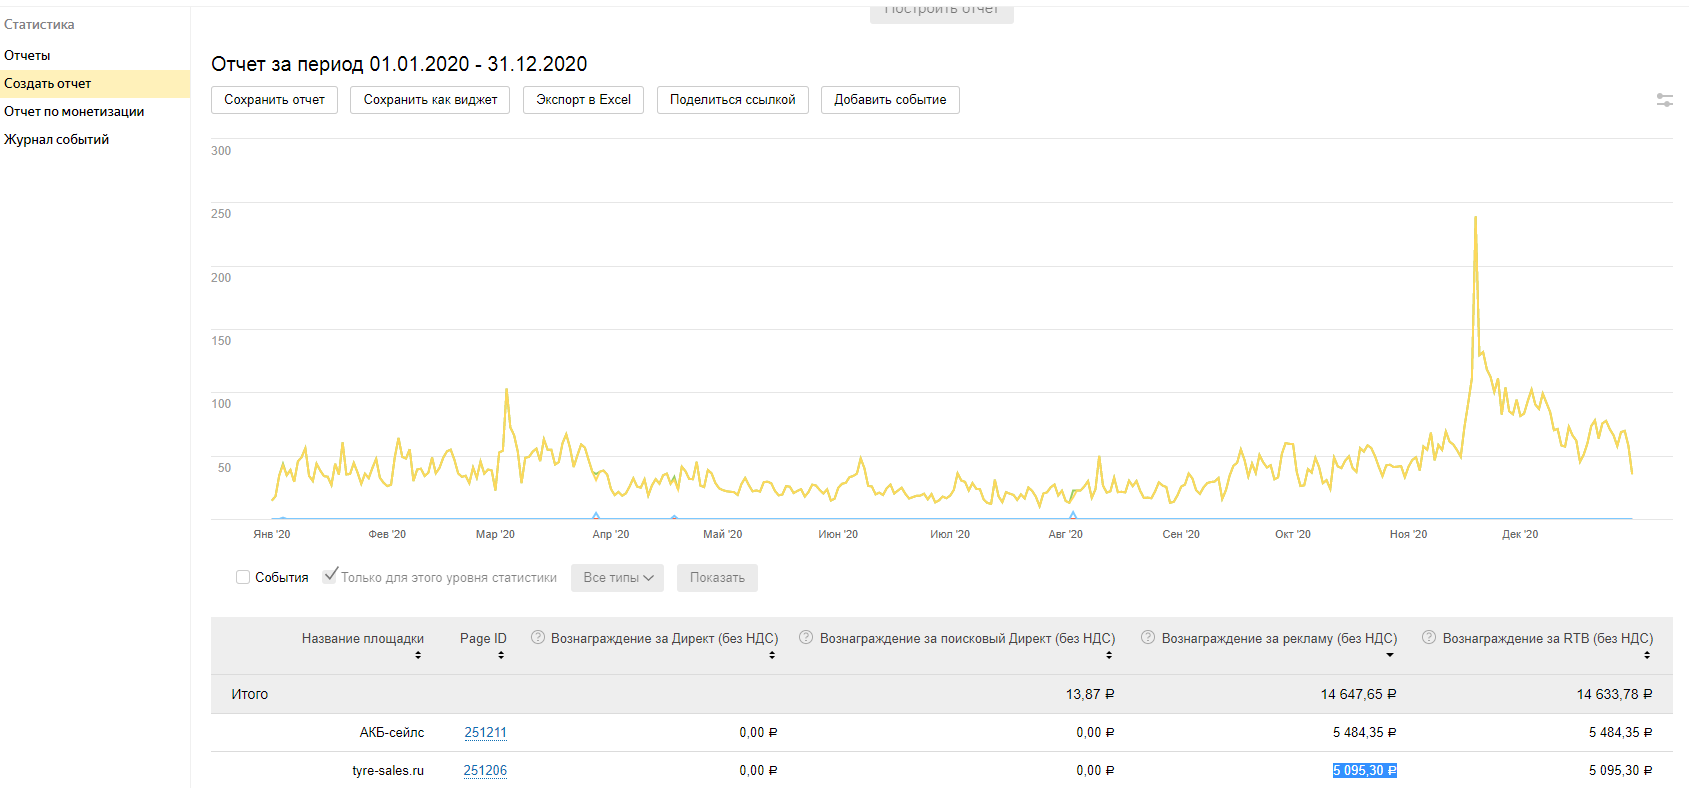1689x788 pixels.
Task: Click the Page ID column header text
Action: point(483,639)
